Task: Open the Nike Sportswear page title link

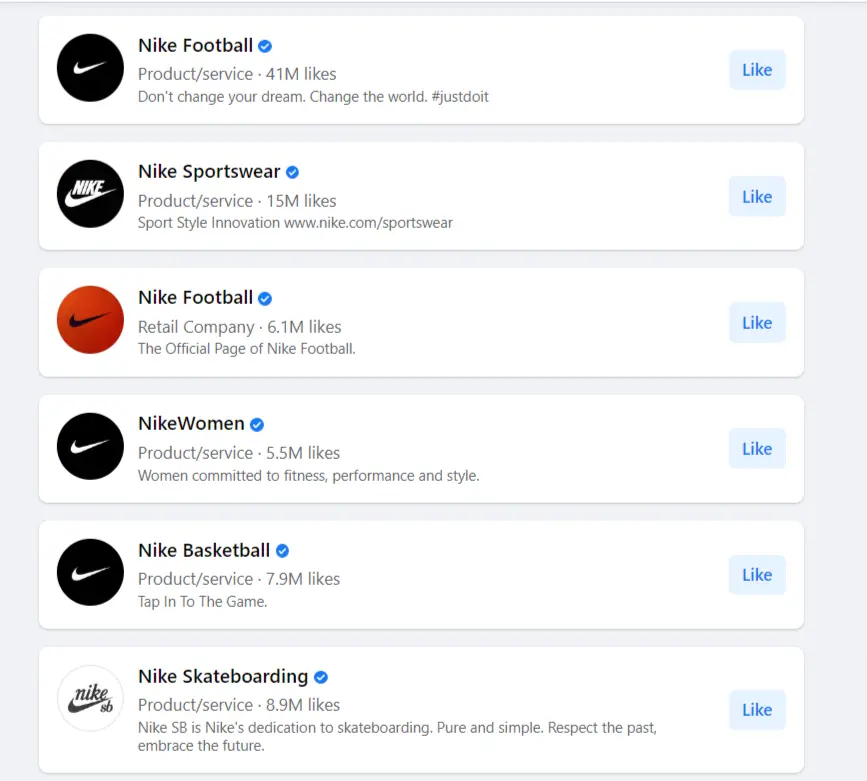Action: point(210,171)
